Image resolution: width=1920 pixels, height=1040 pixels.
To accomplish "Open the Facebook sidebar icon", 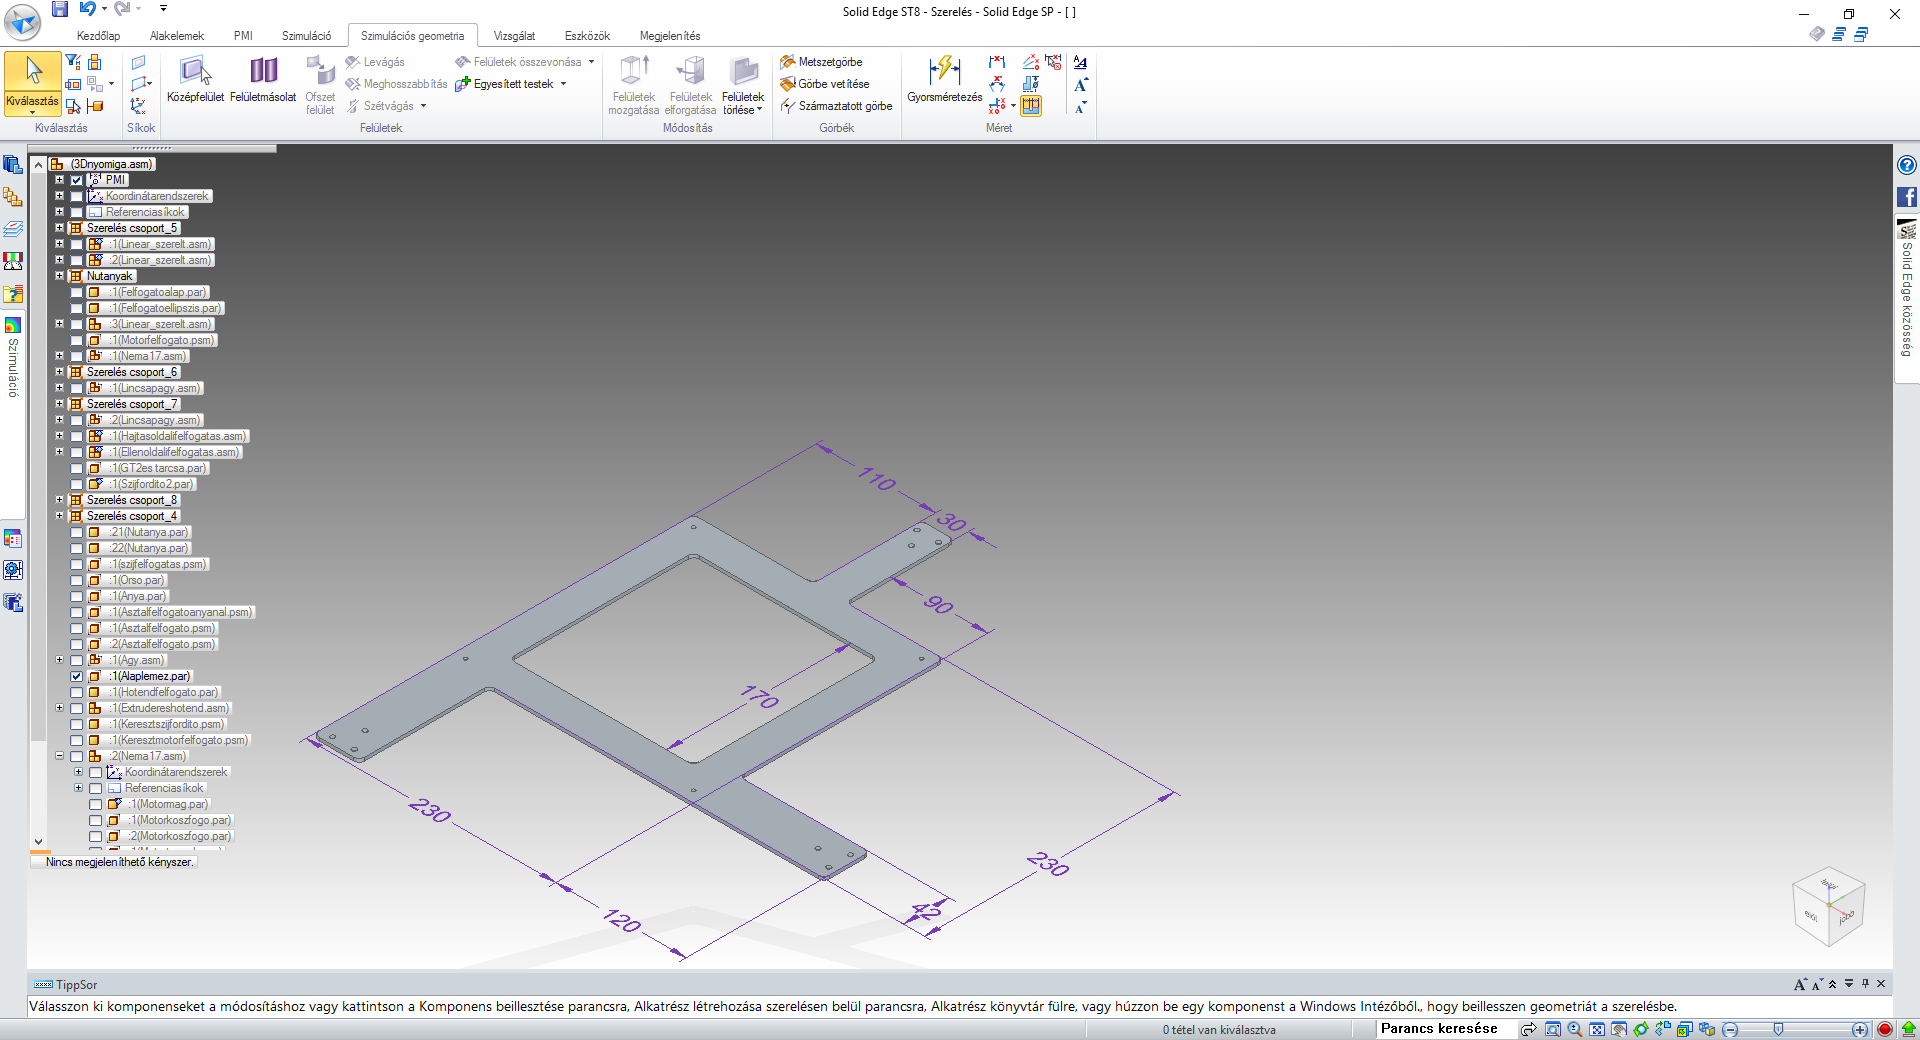I will coord(1907,197).
